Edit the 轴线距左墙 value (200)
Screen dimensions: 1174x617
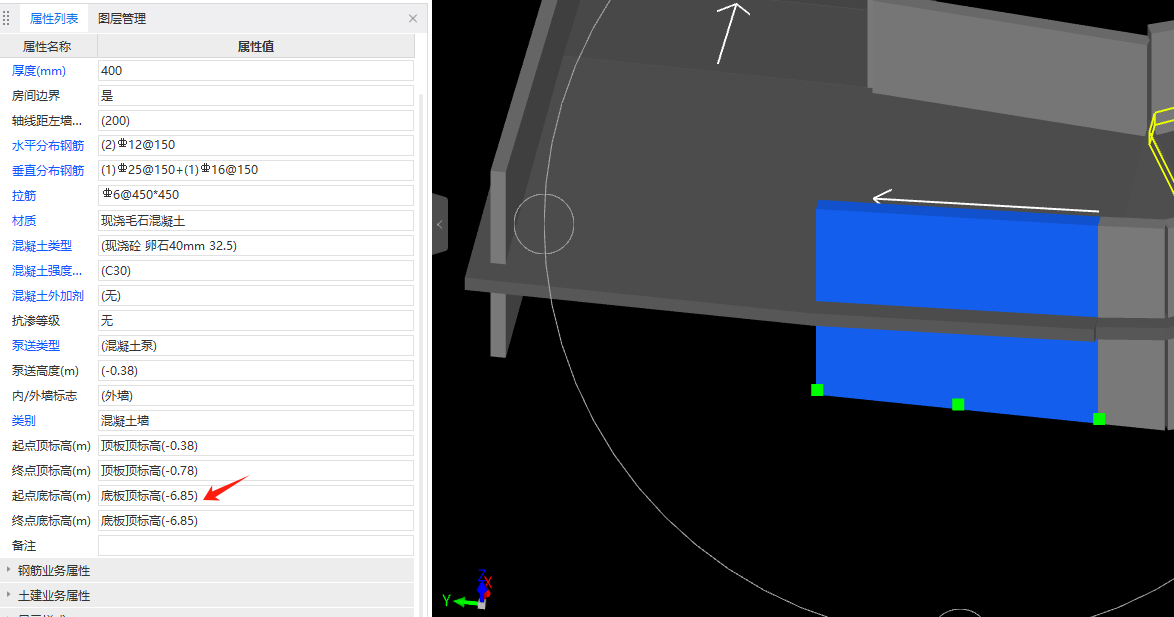(x=256, y=121)
